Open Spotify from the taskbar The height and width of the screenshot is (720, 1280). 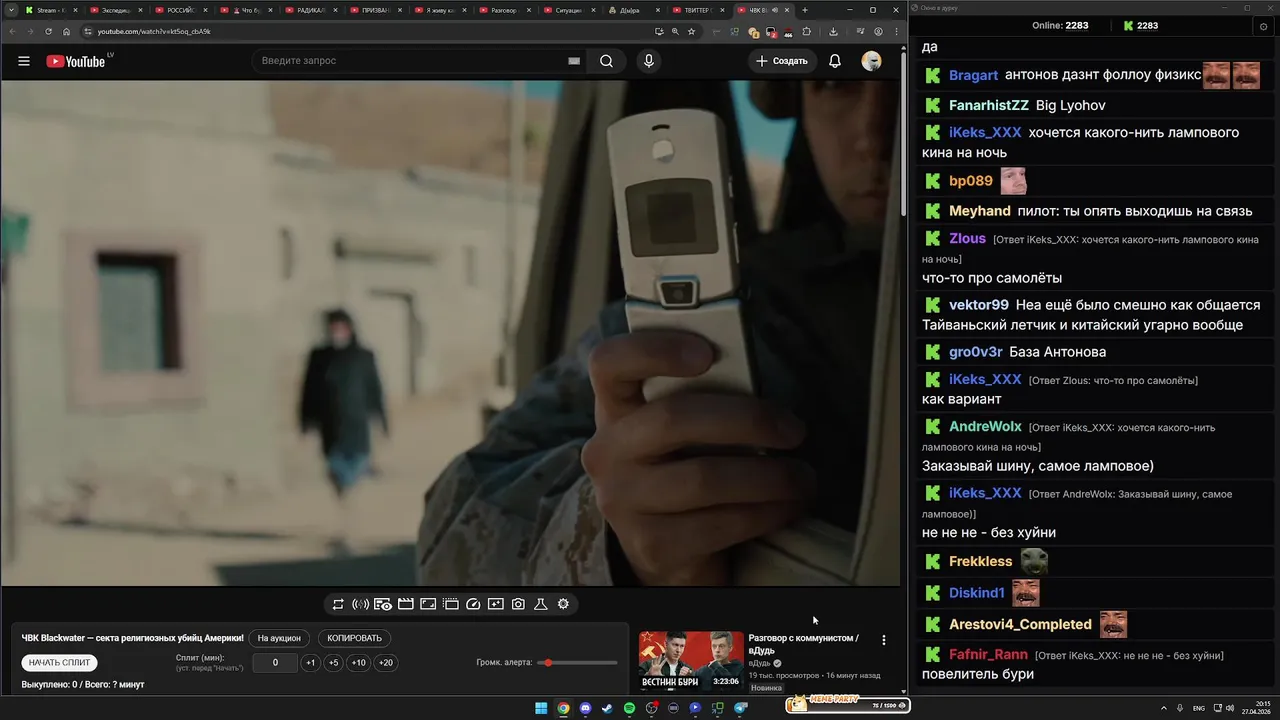tap(629, 708)
